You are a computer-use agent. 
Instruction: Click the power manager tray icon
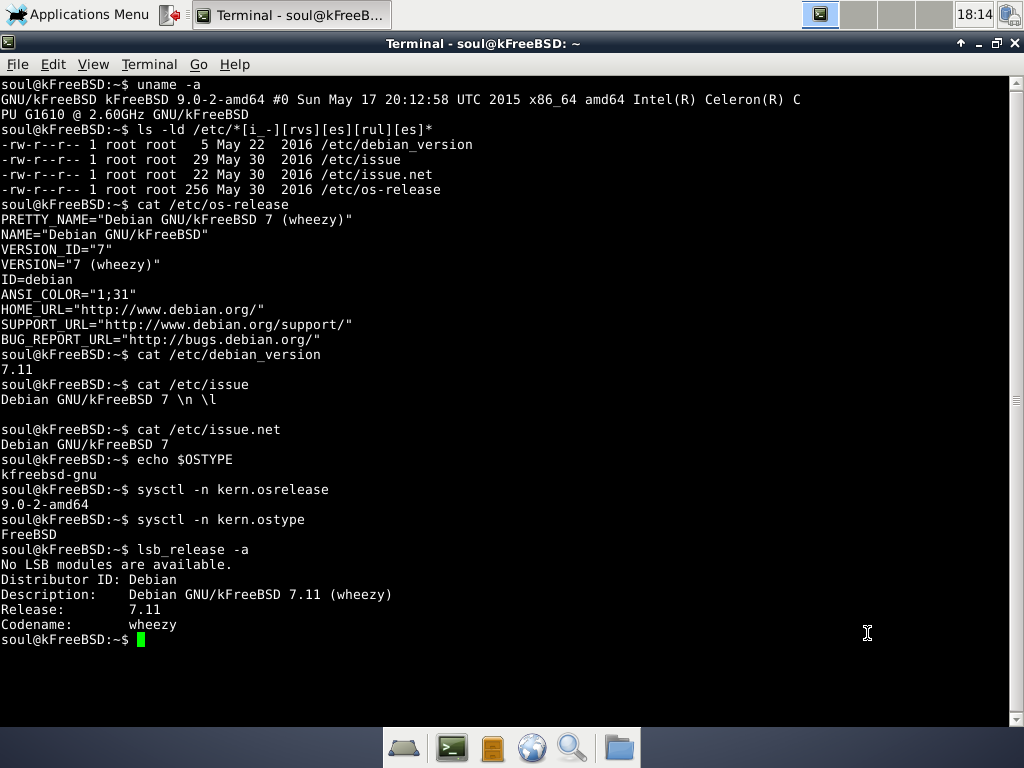tap(1010, 14)
